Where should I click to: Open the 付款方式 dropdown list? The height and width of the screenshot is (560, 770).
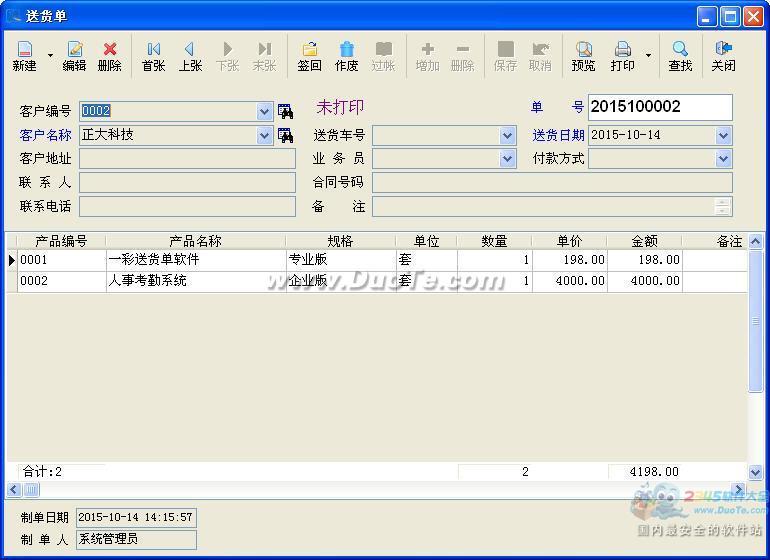[x=723, y=158]
